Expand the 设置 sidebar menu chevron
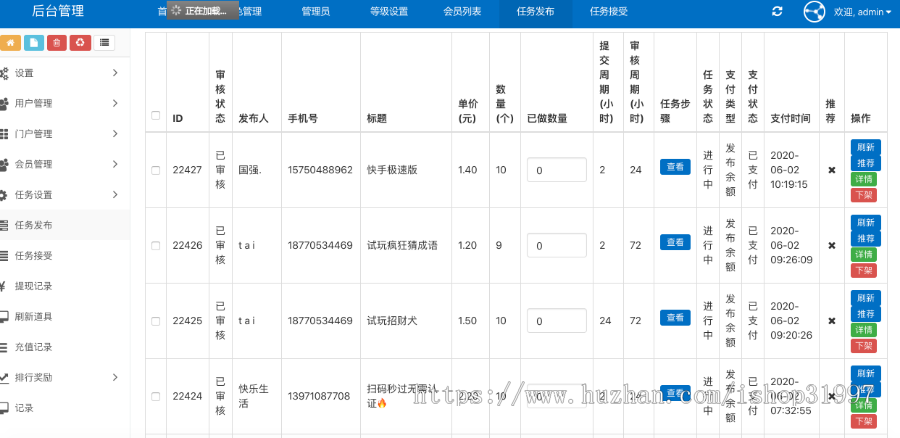 [115, 73]
